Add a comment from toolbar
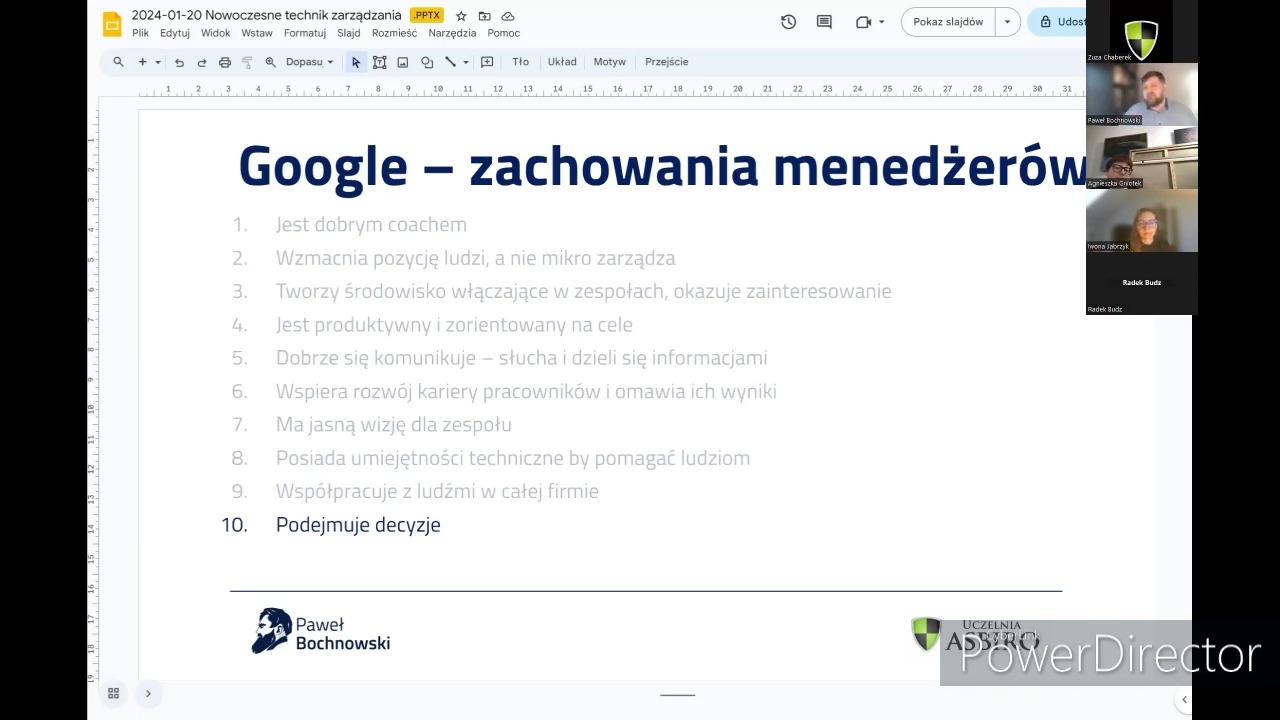Screen dimensions: 1280x720 pos(487,62)
